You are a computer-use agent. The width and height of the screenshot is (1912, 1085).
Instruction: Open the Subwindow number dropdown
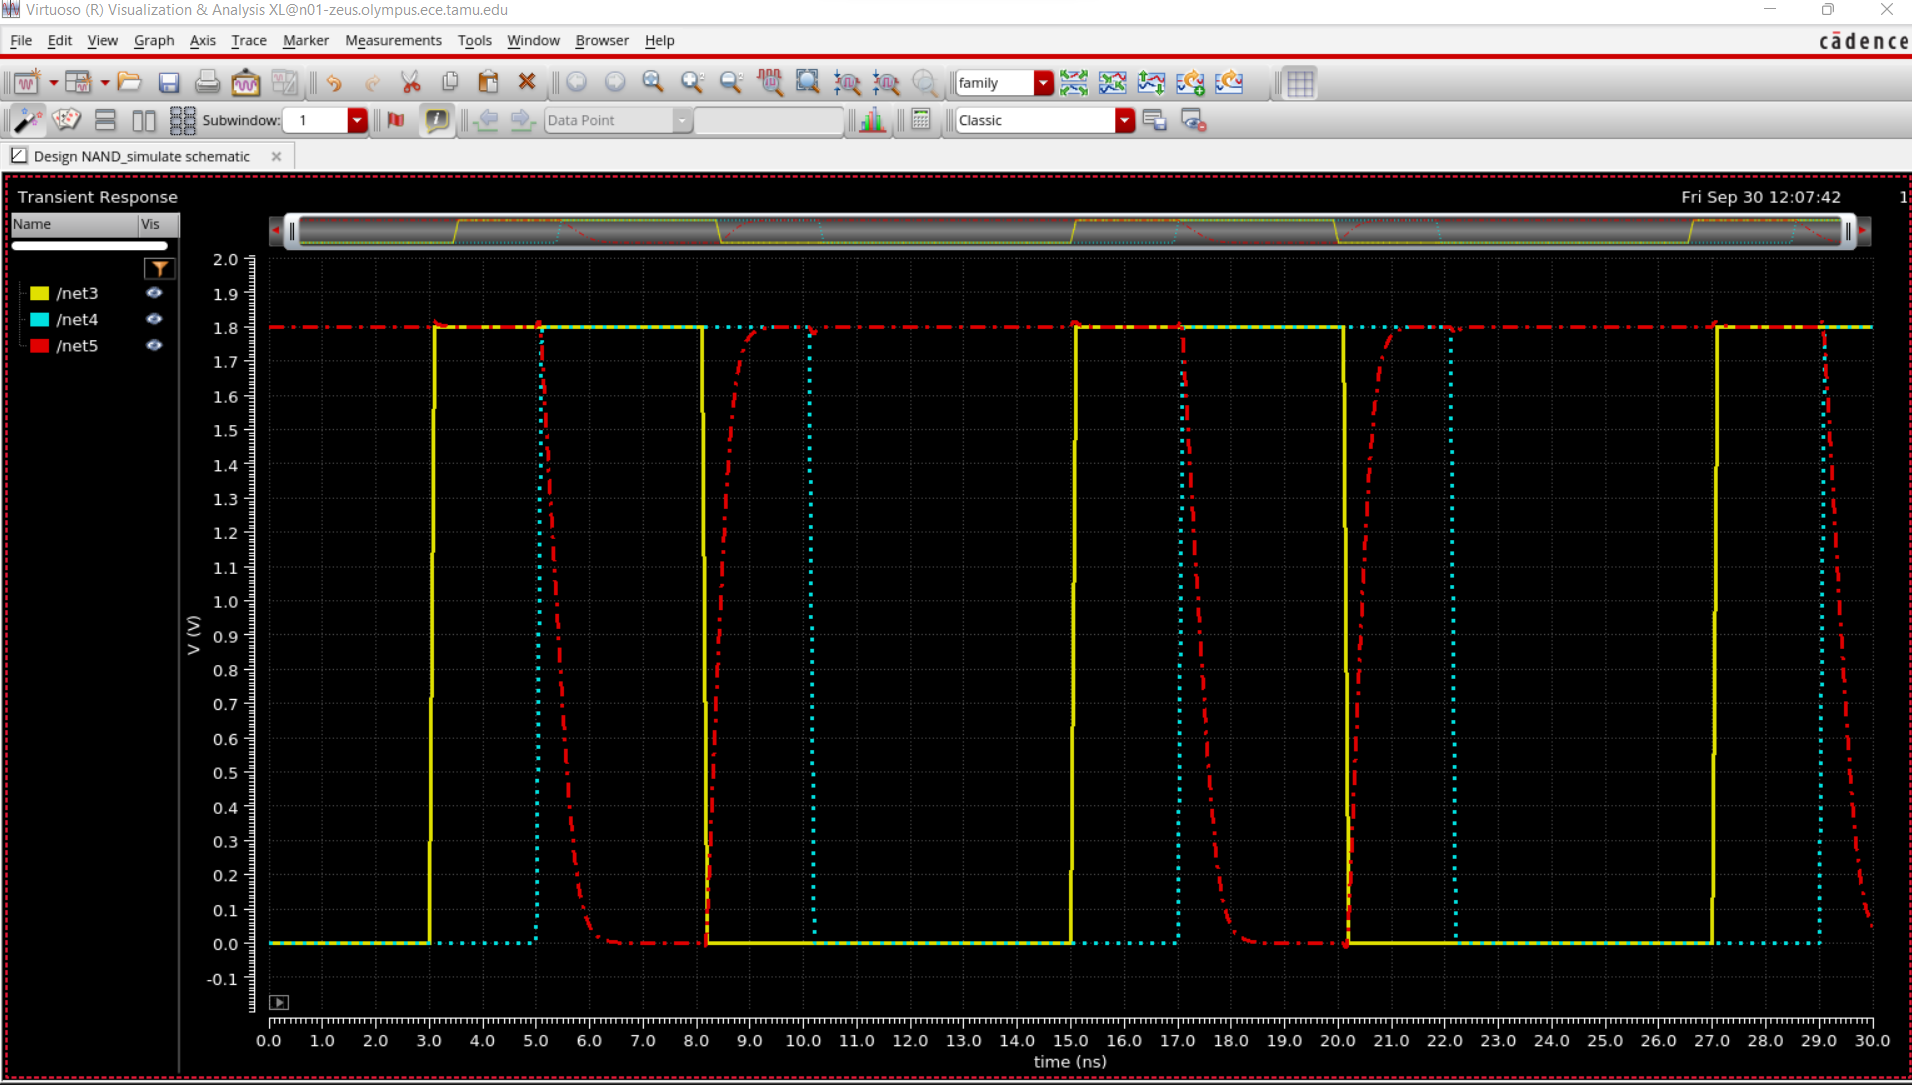pyautogui.click(x=357, y=120)
